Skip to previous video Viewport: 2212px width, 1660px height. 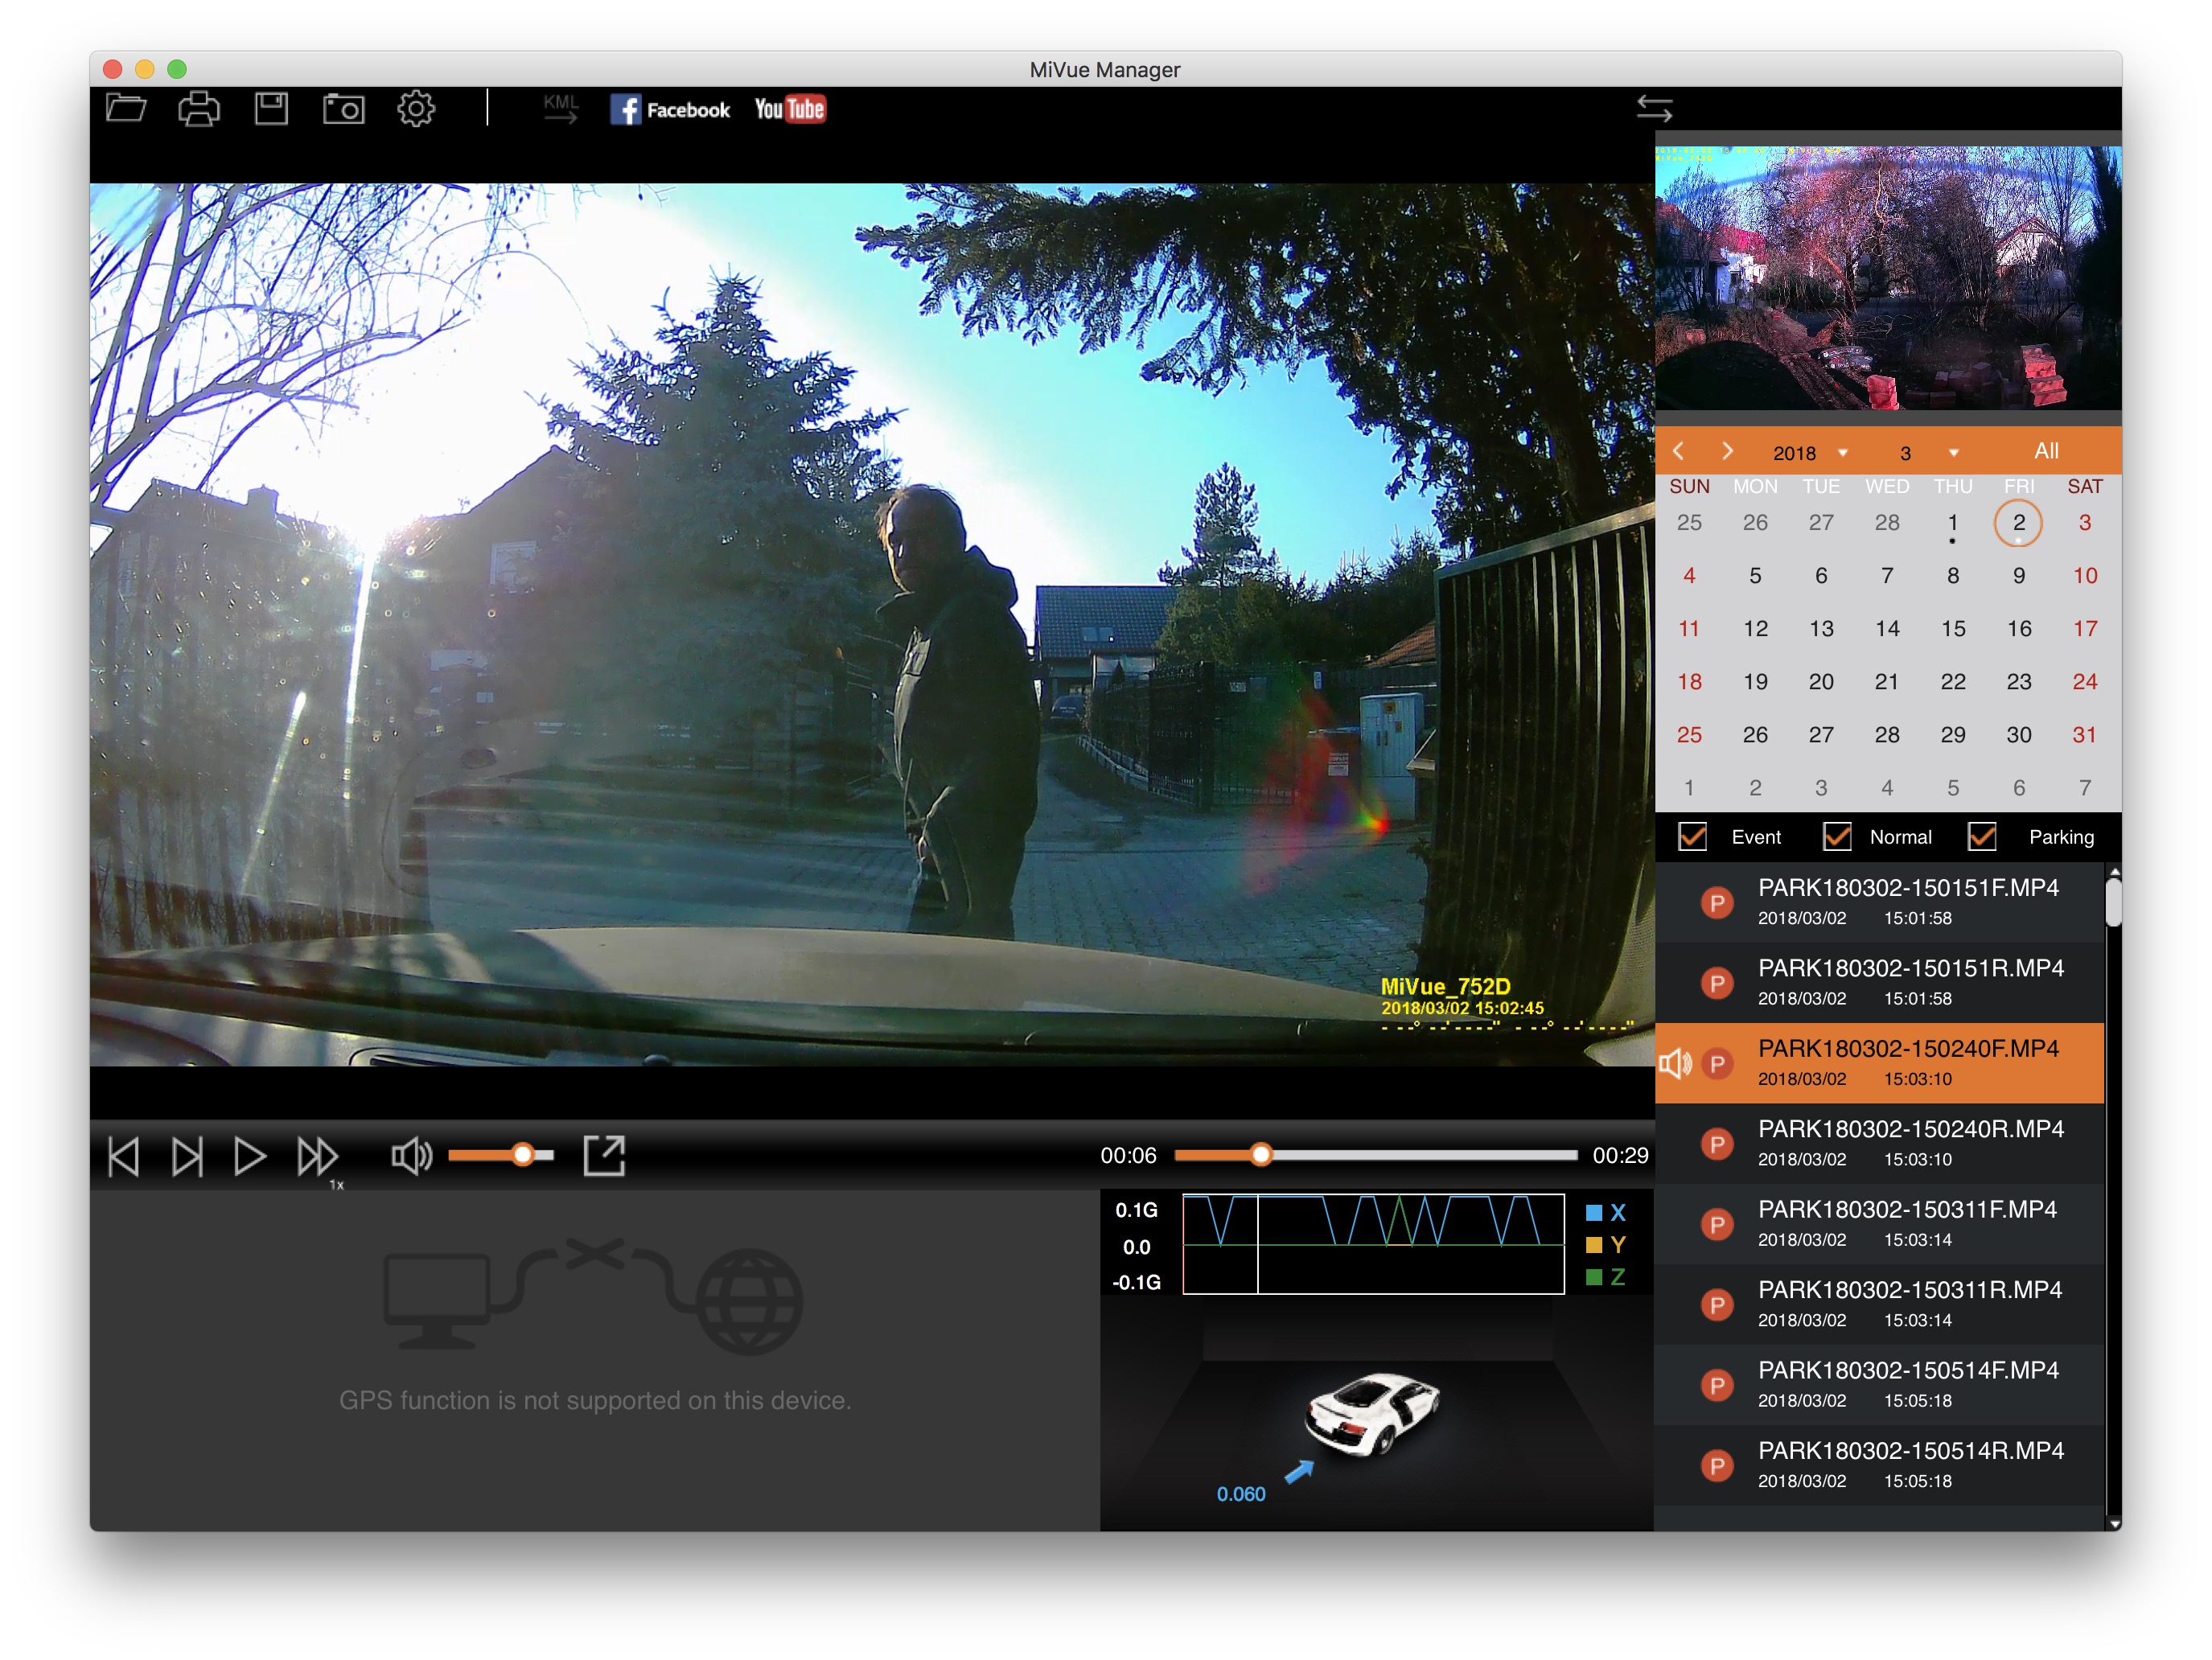click(x=123, y=1156)
